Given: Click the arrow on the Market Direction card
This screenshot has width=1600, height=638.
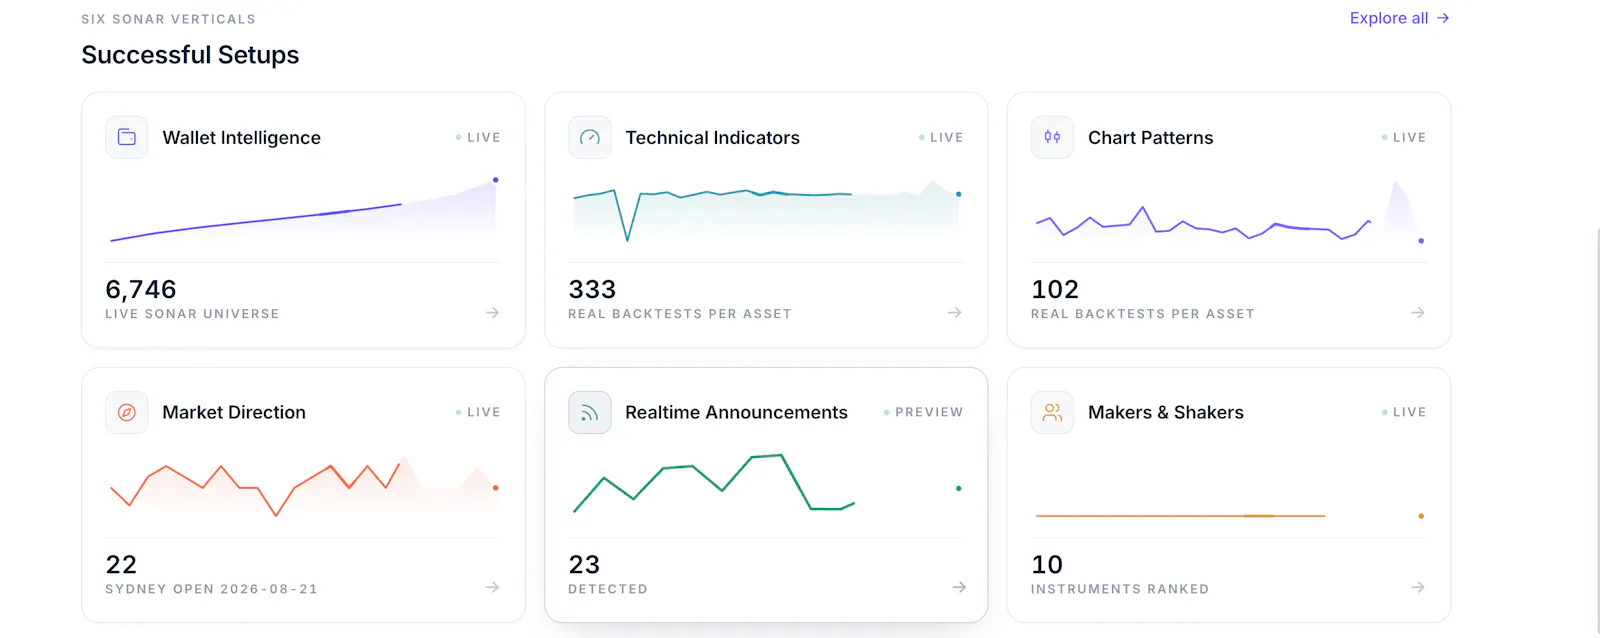Looking at the screenshot, I should (x=492, y=587).
